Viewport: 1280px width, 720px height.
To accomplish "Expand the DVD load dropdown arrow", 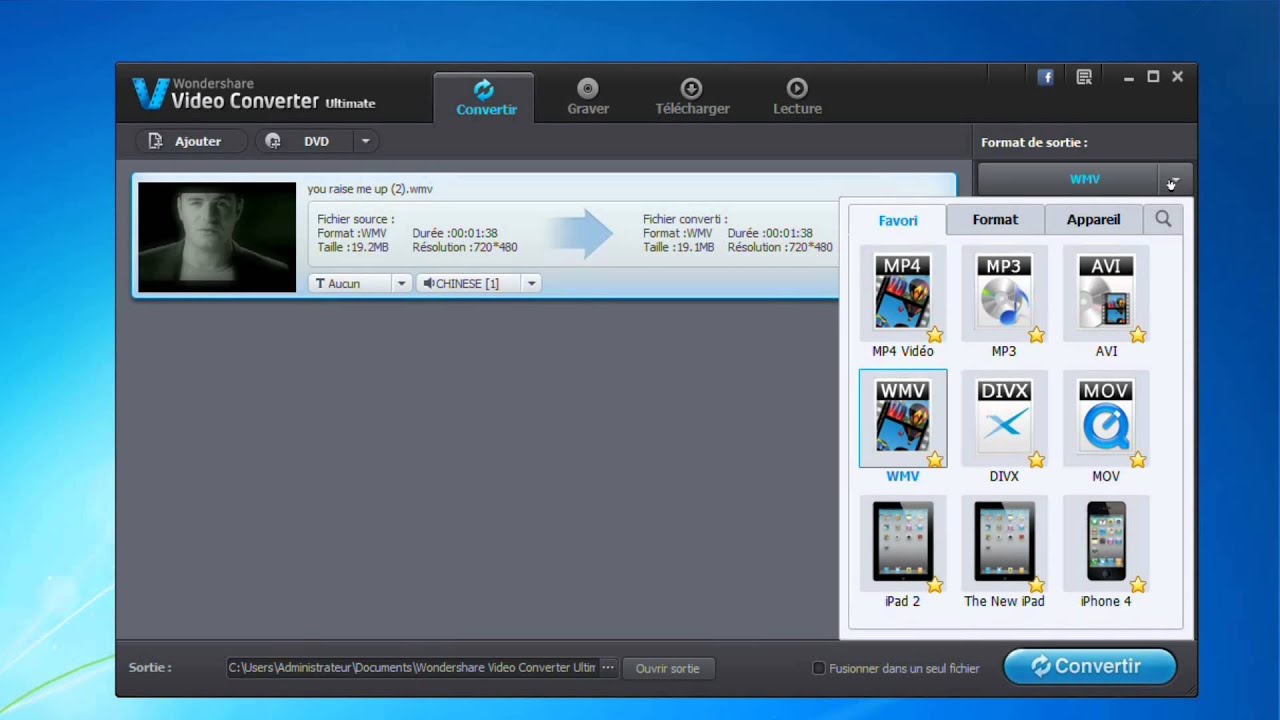I will [365, 141].
